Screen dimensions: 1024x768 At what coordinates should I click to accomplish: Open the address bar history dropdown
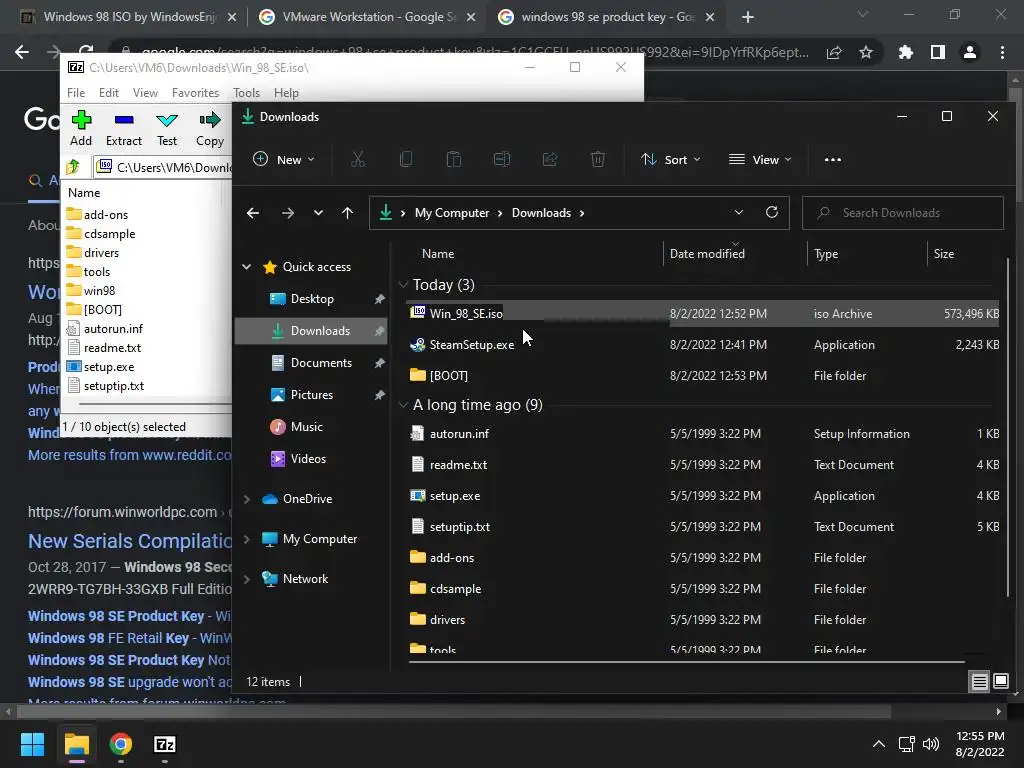pos(739,212)
